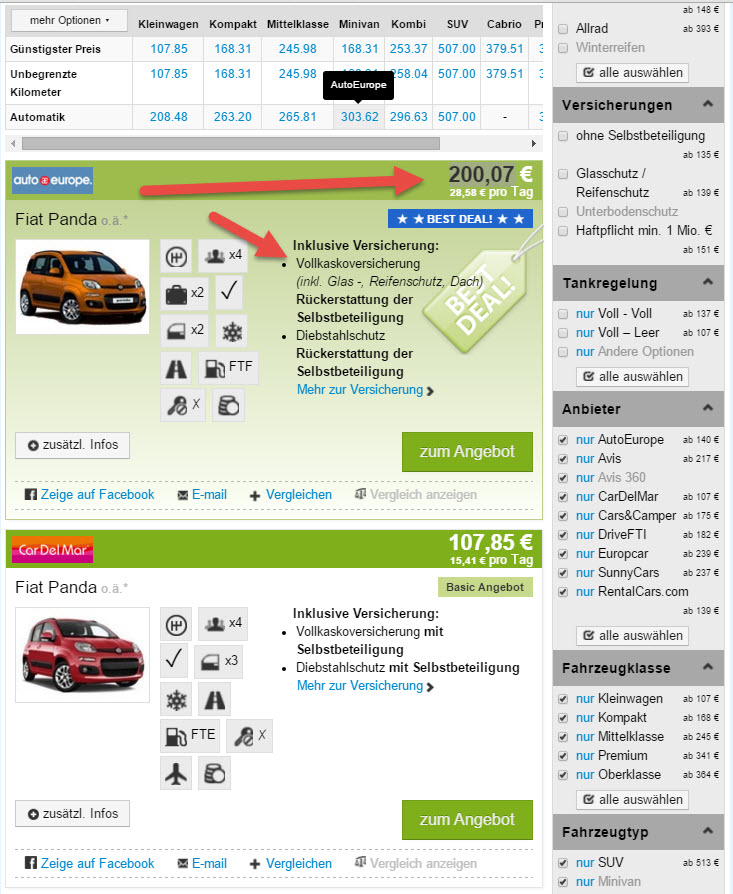Click checkmark icon in AutoEurope offer

[x=229, y=292]
